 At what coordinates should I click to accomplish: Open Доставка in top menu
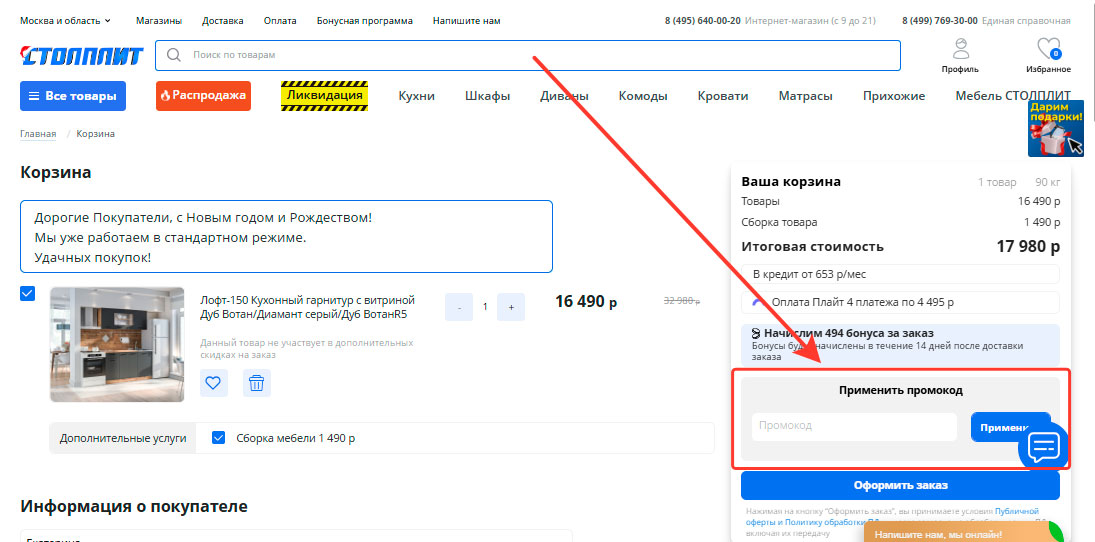tap(223, 21)
